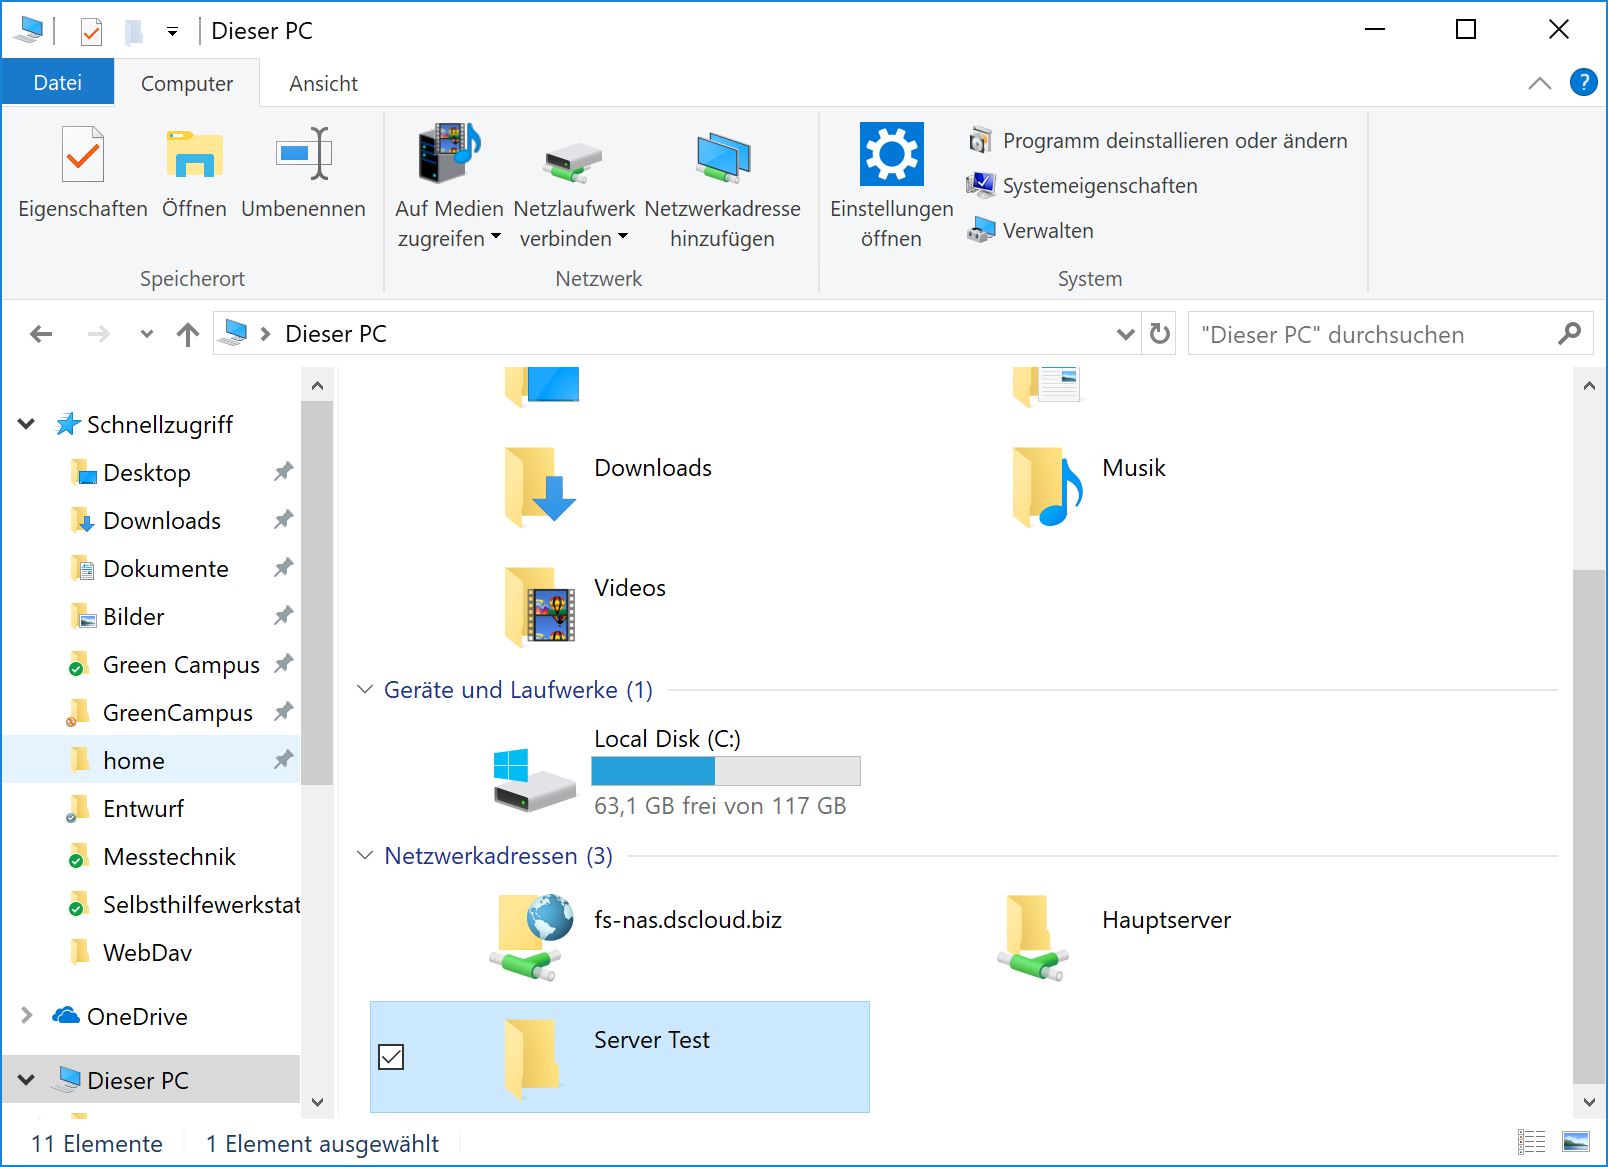Click Programm deinstallieren oder ändern

(1158, 140)
